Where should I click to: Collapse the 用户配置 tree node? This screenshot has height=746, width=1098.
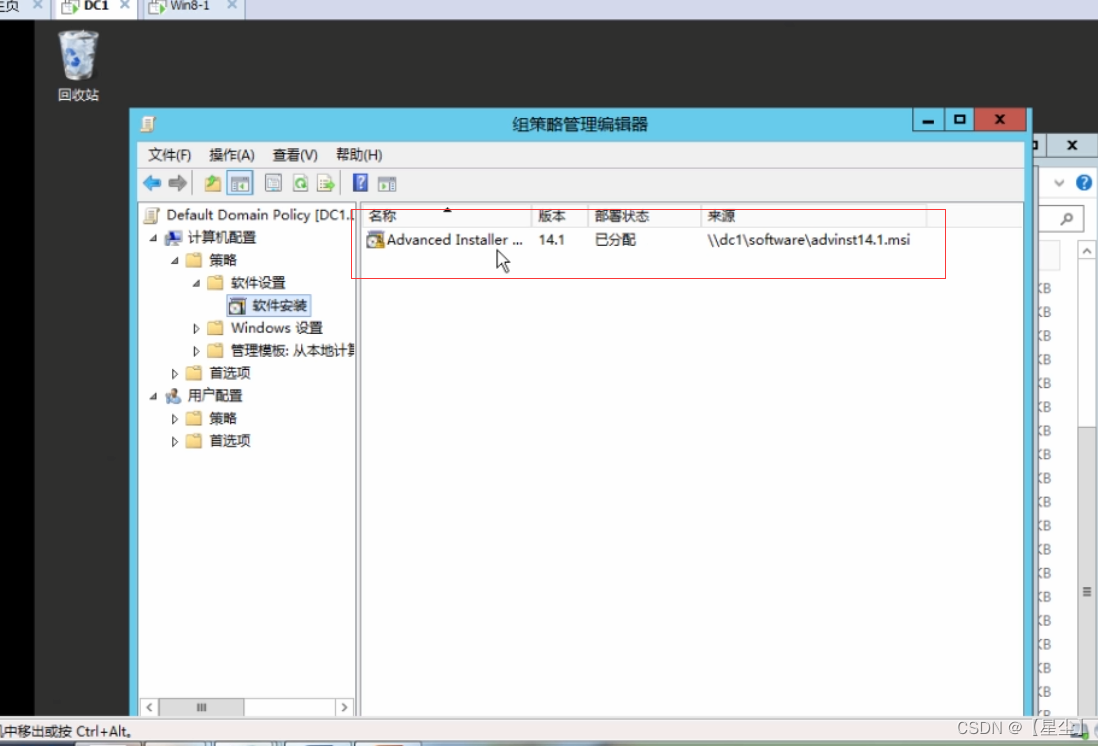point(153,396)
